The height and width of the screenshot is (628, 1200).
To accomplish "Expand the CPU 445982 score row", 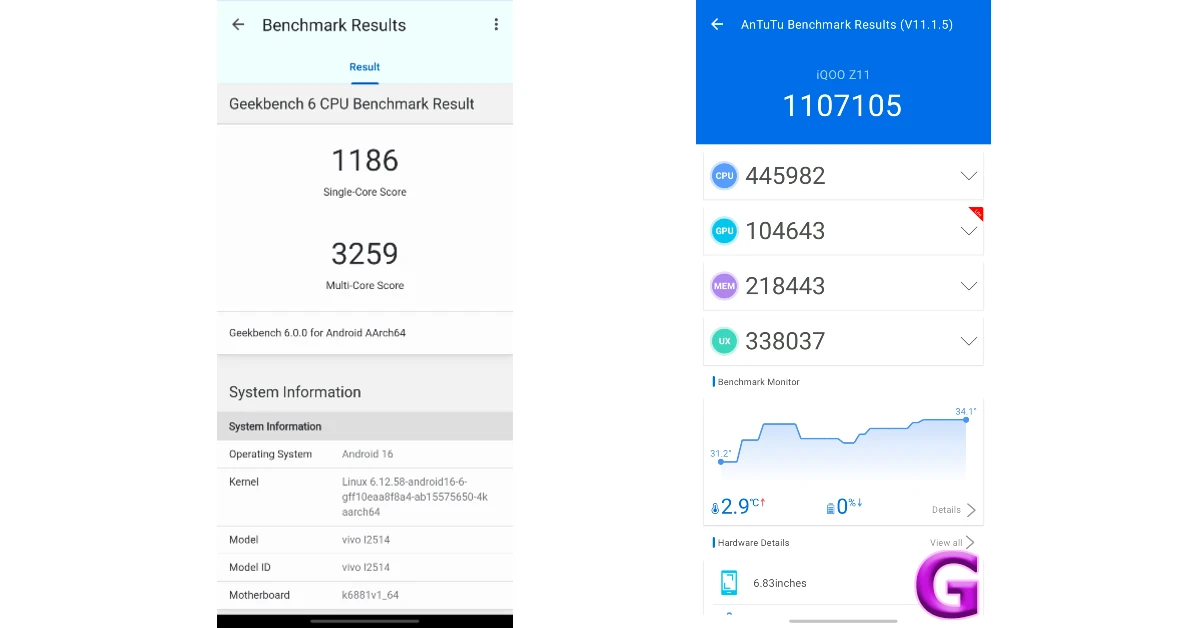I will 968,176.
